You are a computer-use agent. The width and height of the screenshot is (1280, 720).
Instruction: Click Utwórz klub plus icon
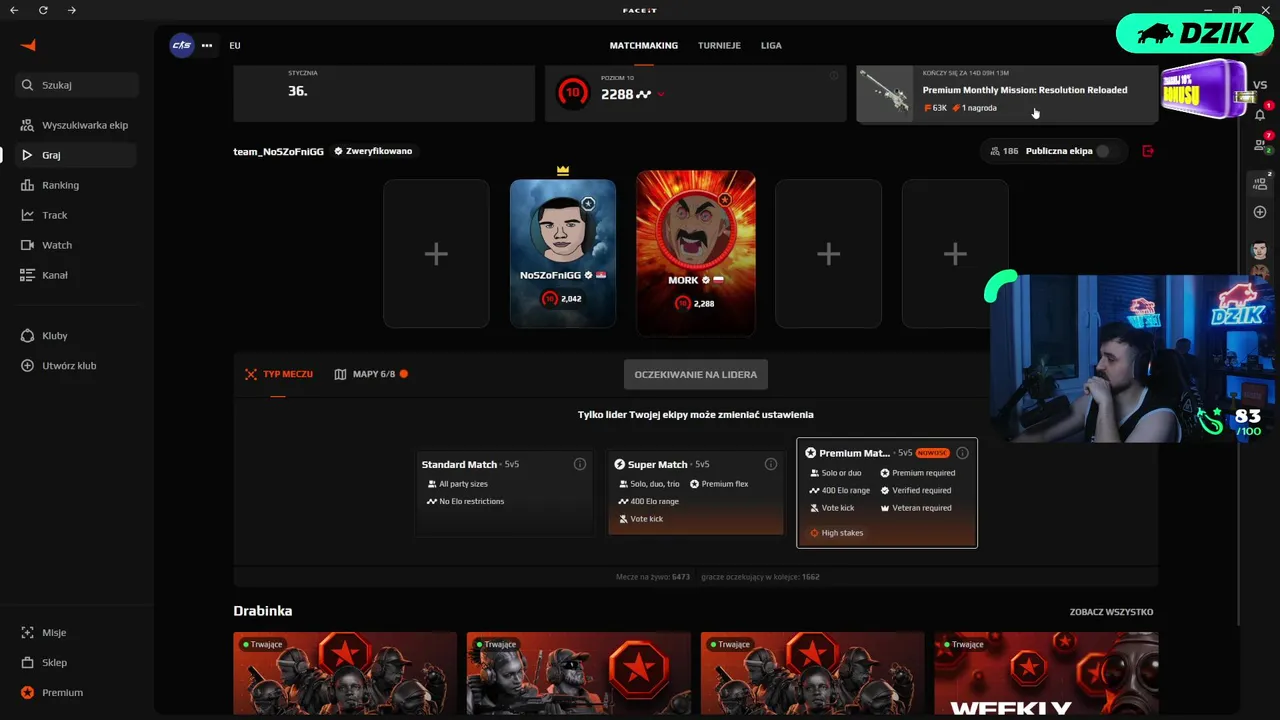27,366
